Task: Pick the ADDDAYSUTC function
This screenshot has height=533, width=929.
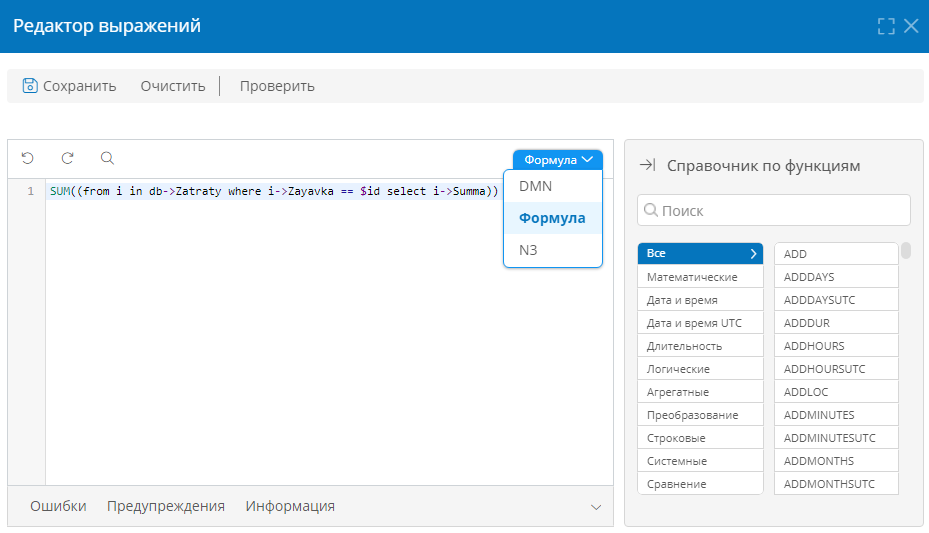Action: (x=836, y=300)
